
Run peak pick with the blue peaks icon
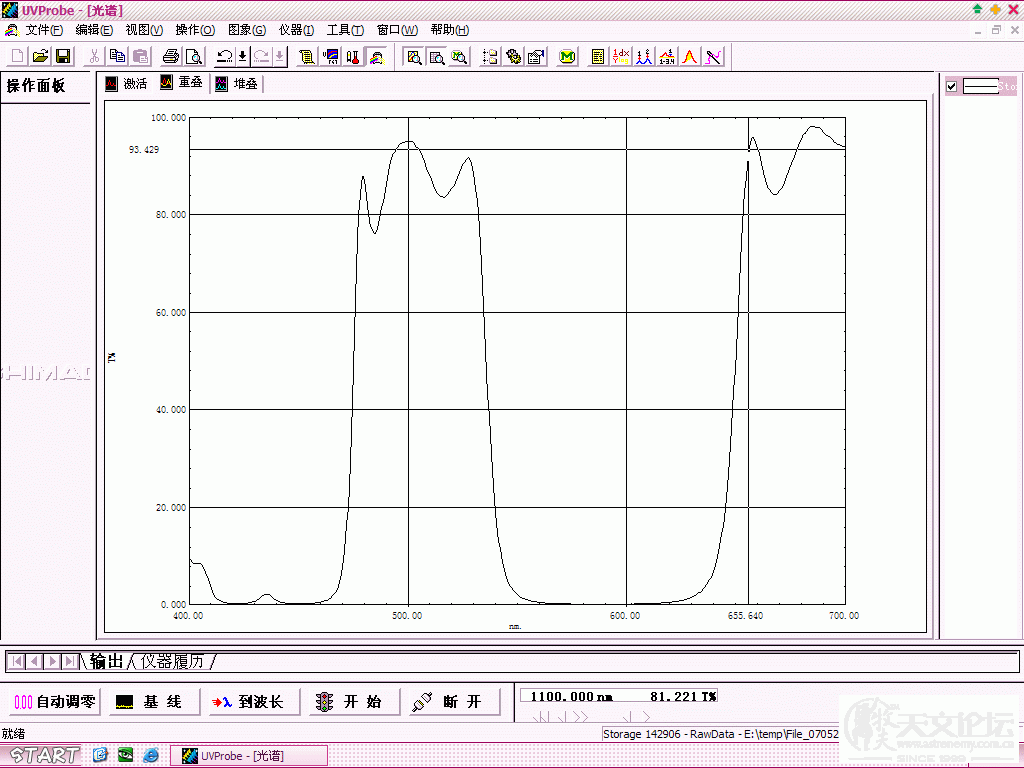tap(644, 56)
